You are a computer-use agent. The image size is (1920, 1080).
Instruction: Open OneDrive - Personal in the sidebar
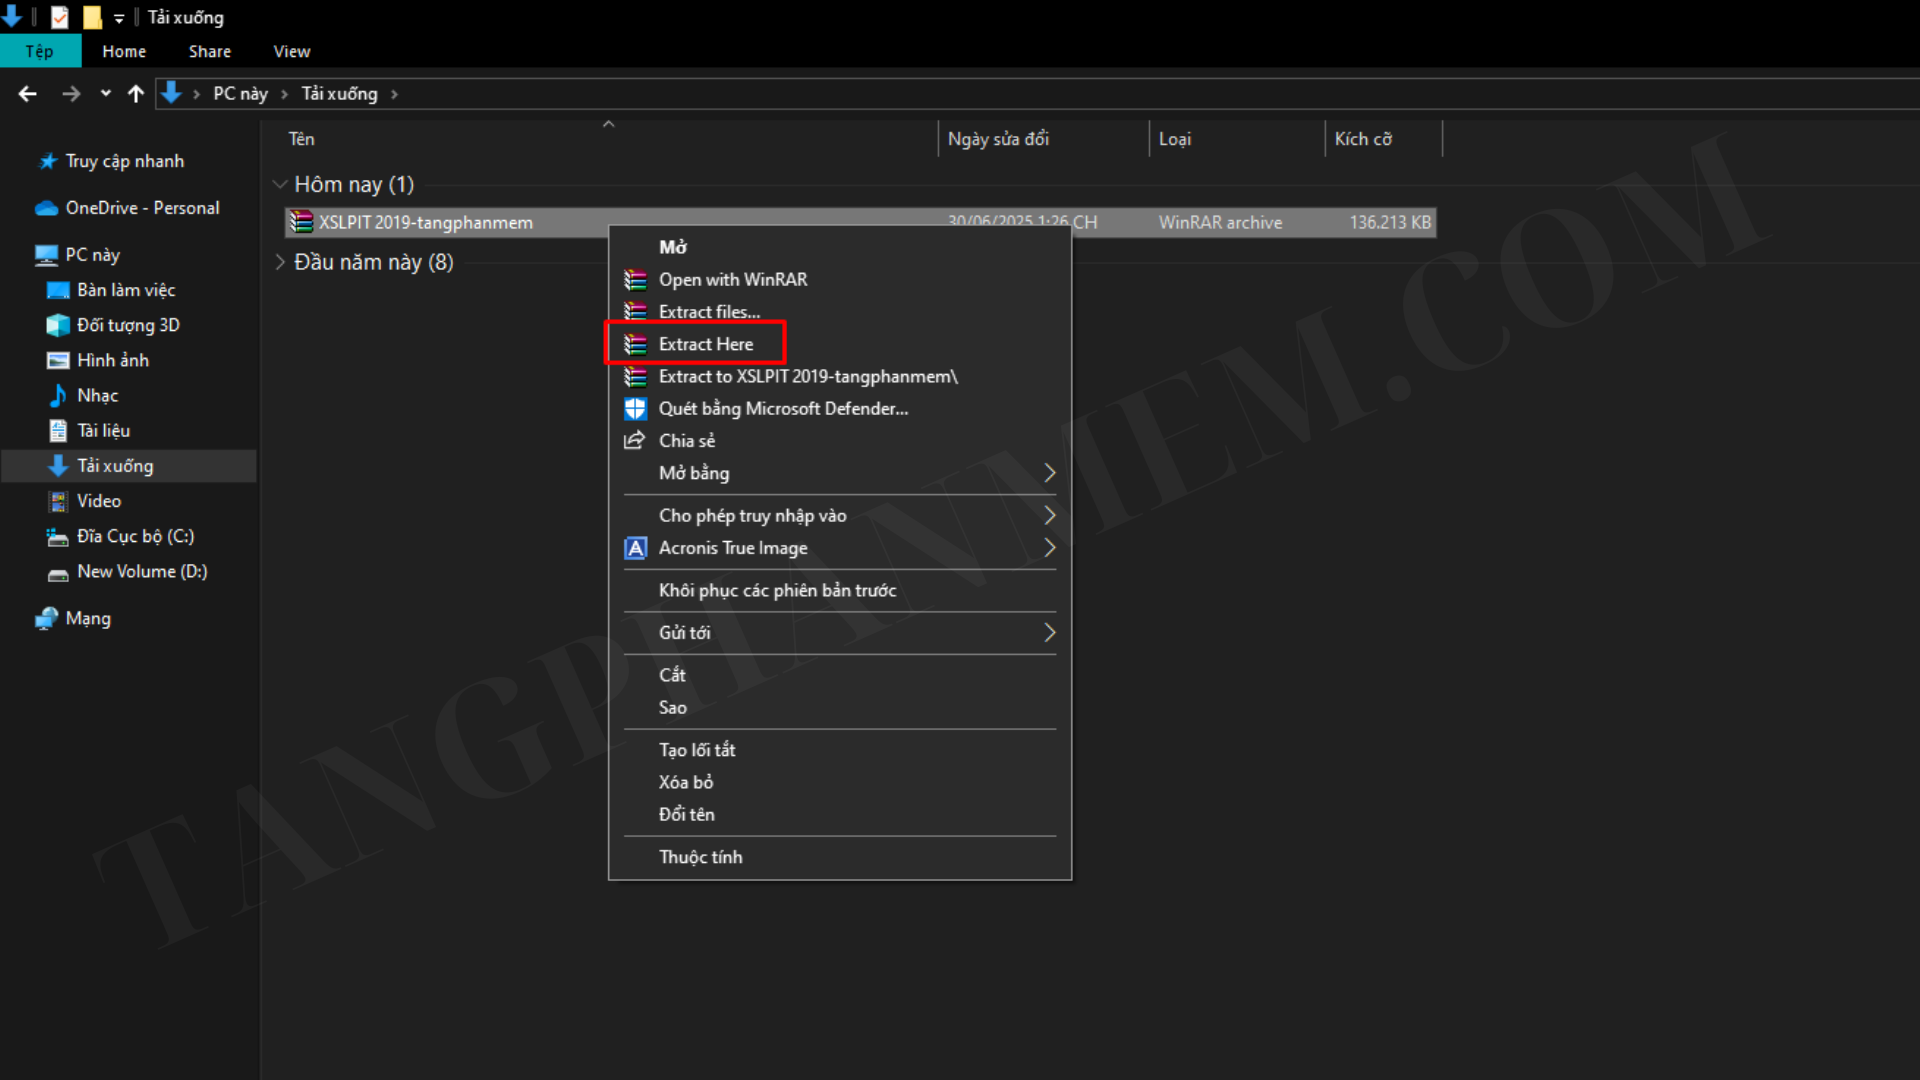coord(142,208)
